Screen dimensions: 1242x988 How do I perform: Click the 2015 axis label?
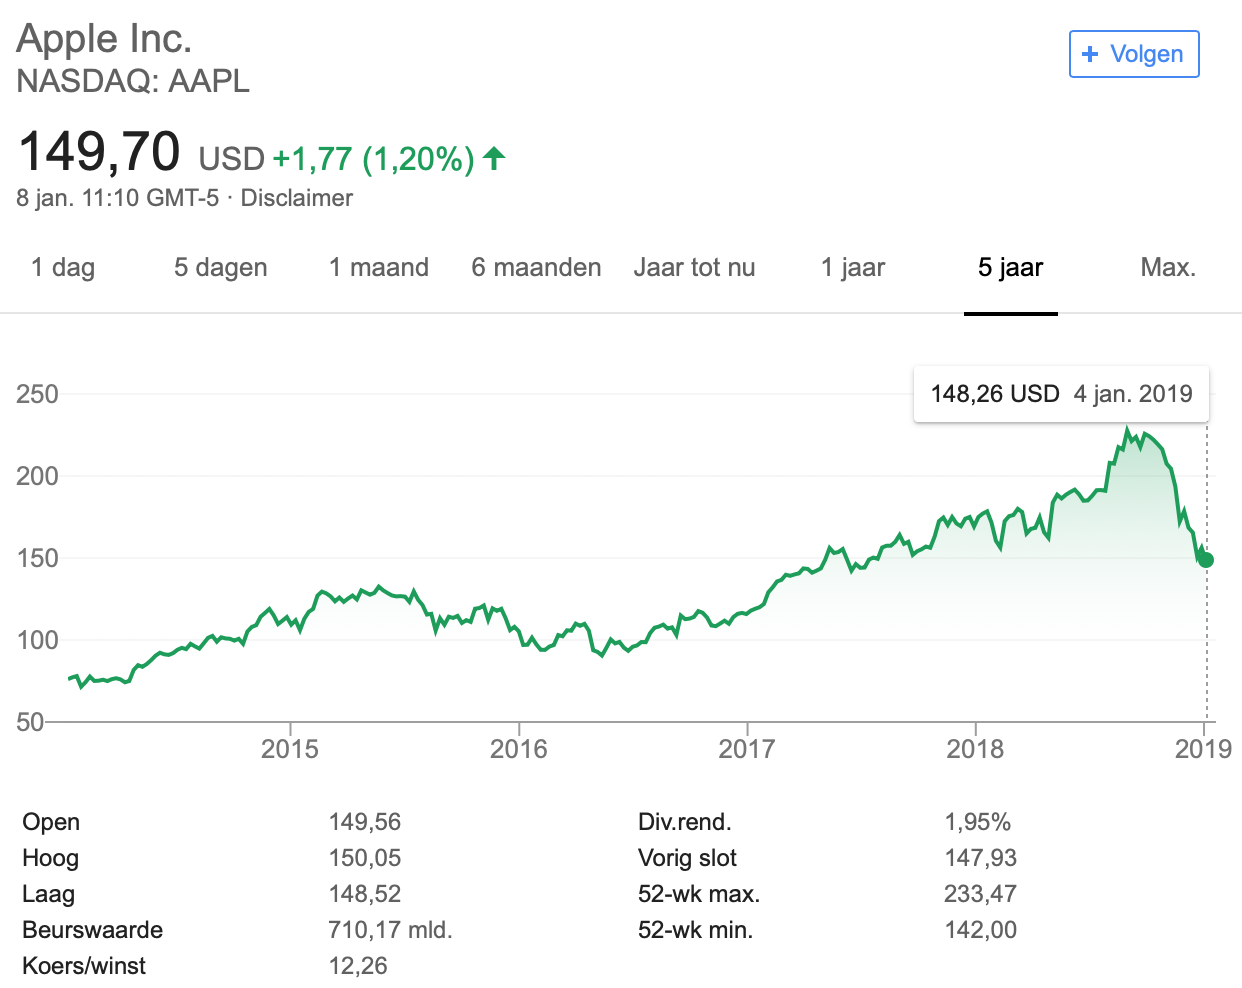[290, 749]
